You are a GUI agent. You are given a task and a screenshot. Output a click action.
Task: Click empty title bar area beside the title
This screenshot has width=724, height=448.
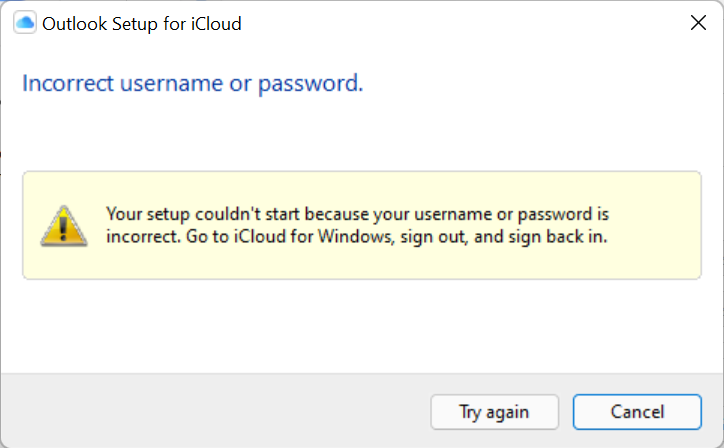(450, 23)
